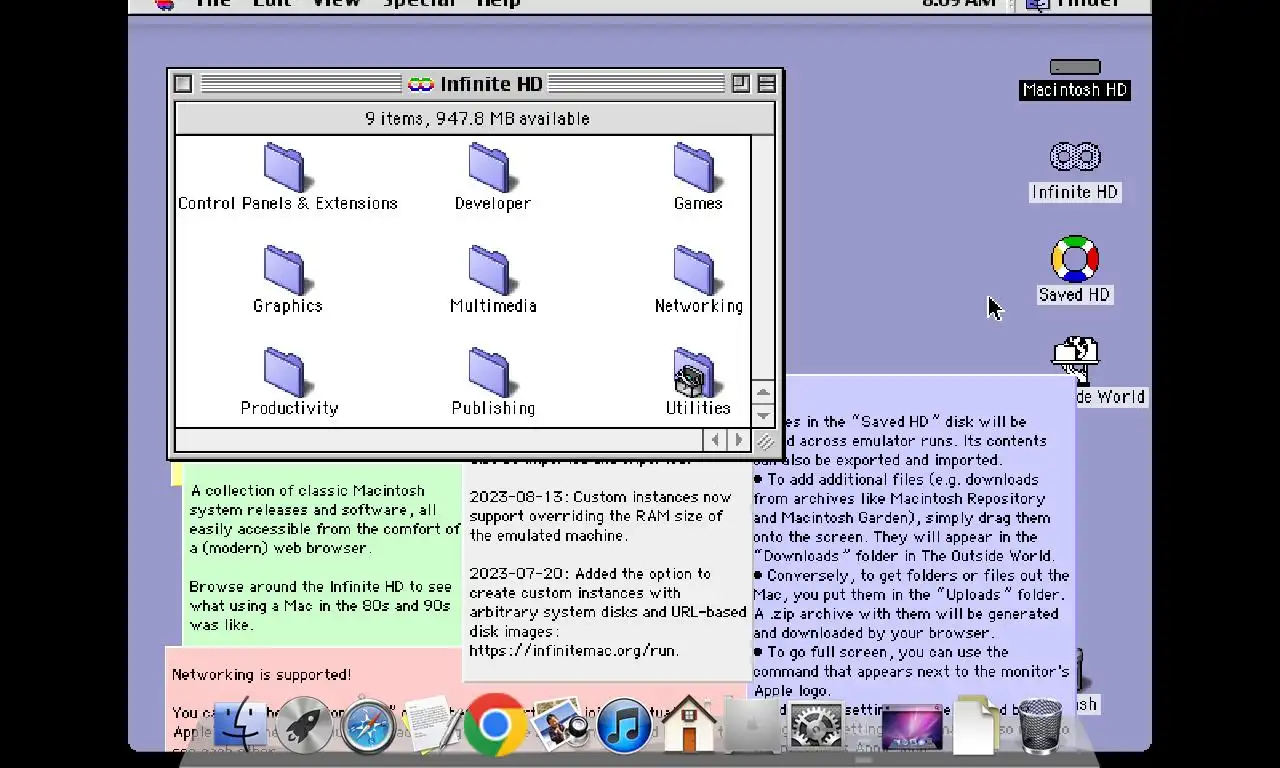Viewport: 1280px width, 768px height.
Task: Click the Infinite HD window title bar
Action: (475, 84)
